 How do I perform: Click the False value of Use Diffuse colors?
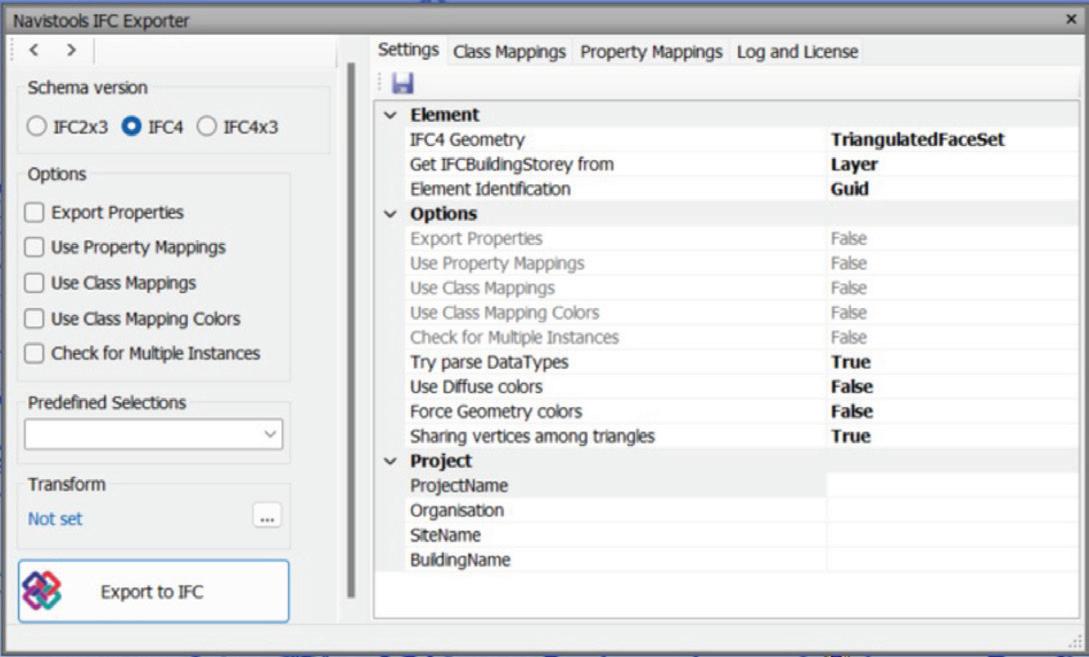click(852, 387)
